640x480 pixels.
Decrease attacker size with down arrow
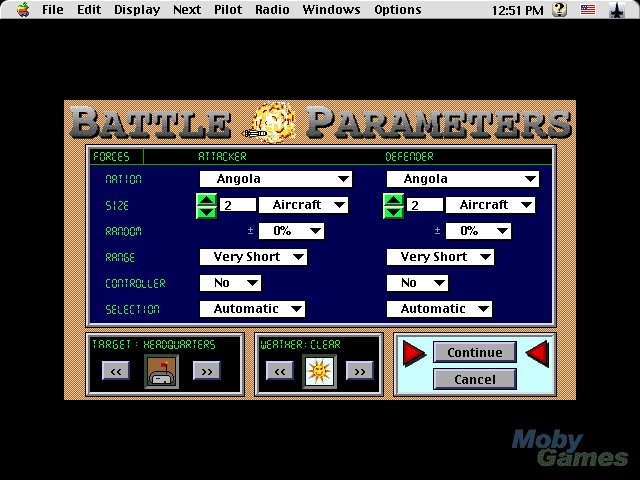pos(206,213)
